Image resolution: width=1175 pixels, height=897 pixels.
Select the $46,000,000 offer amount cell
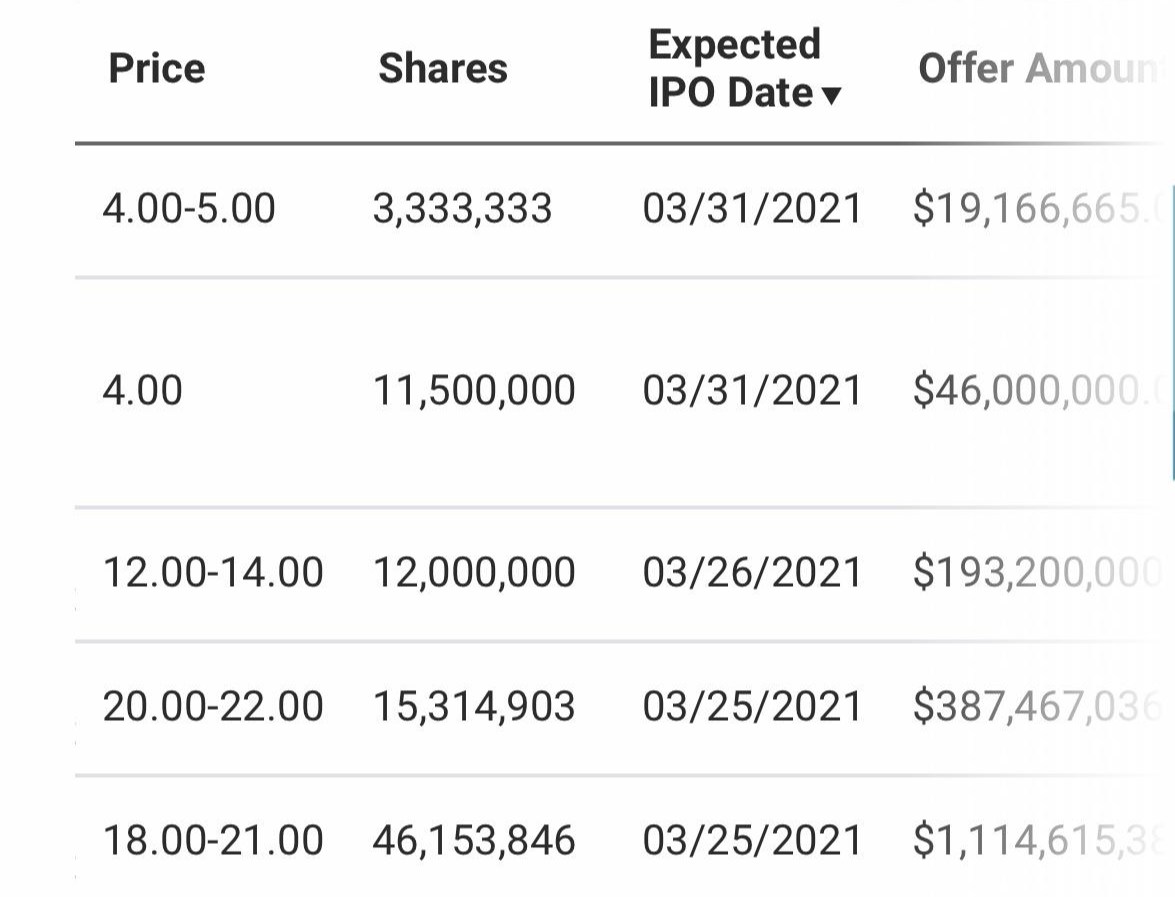point(1037,390)
